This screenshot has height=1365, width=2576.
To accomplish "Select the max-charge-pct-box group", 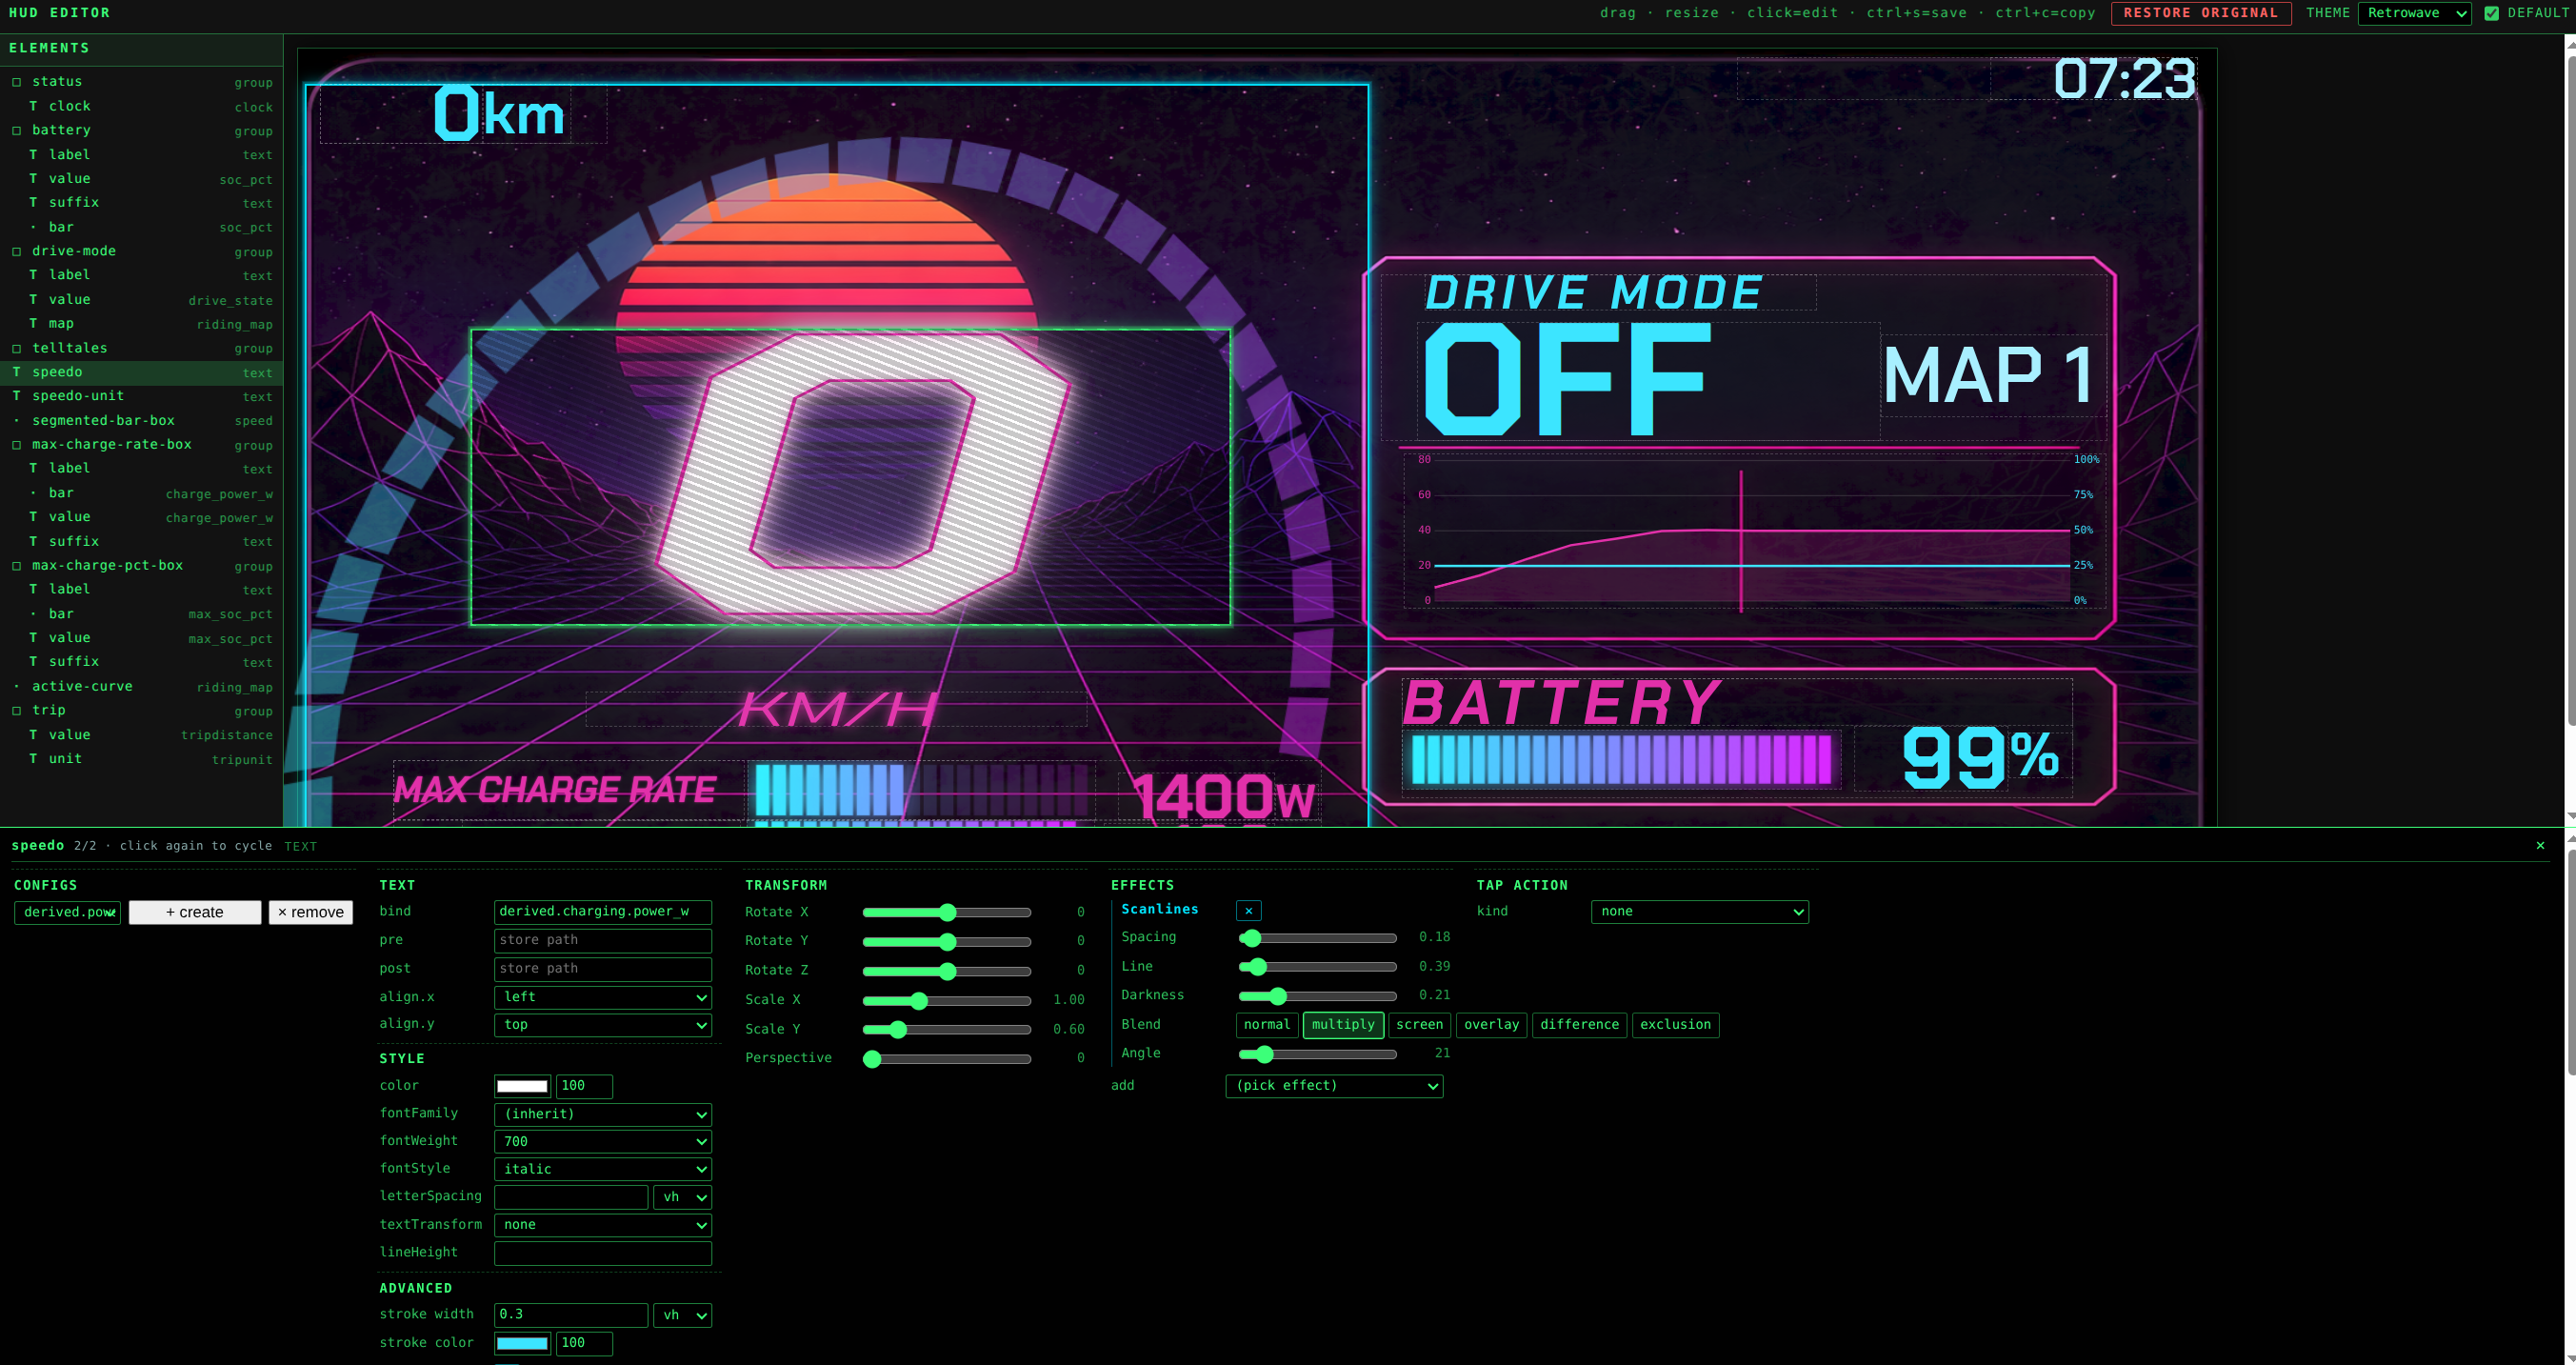I will point(141,566).
